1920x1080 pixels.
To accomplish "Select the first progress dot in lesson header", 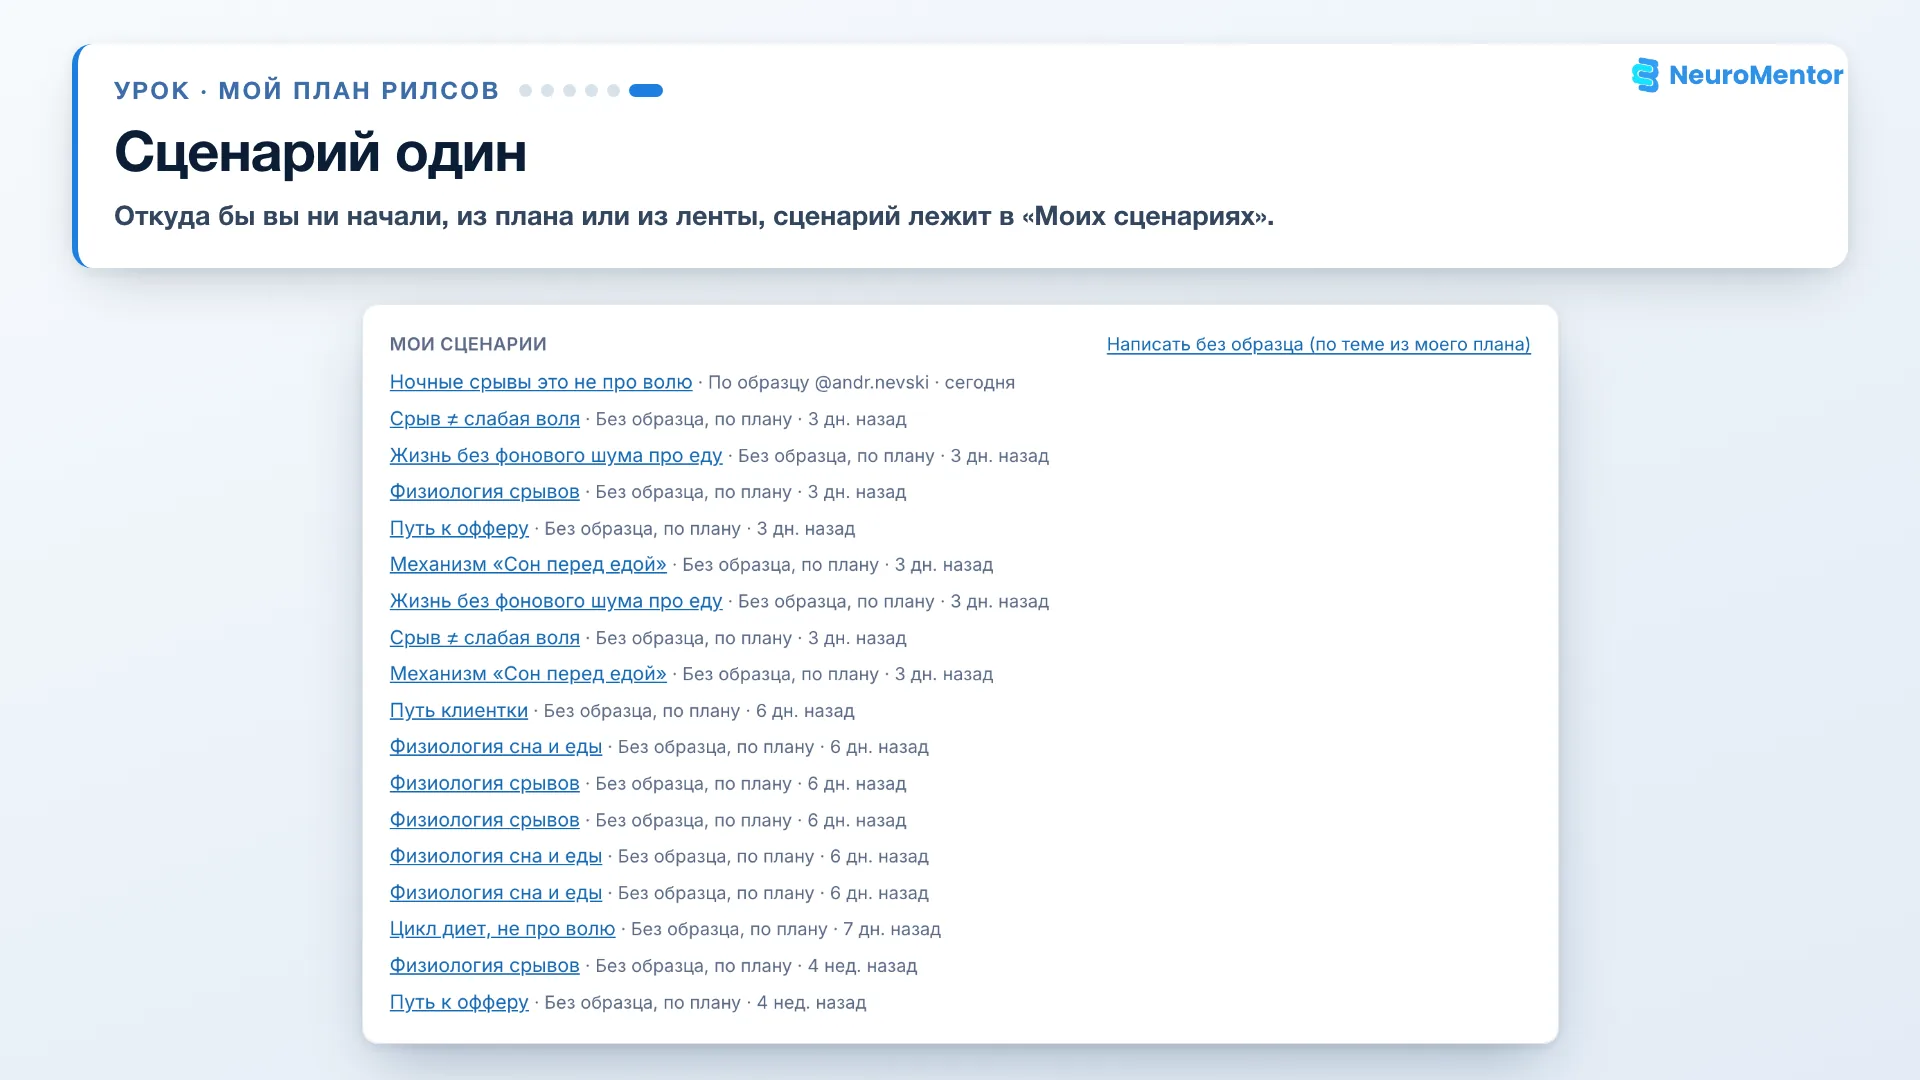I will 525,91.
